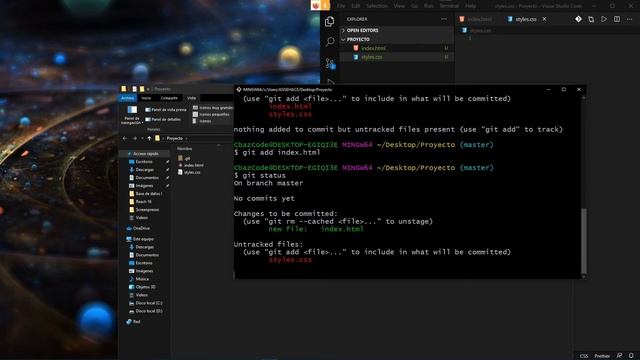Open Reach 16 folder in Quick access
Screen dimensions: 640x360
click(x=140, y=202)
